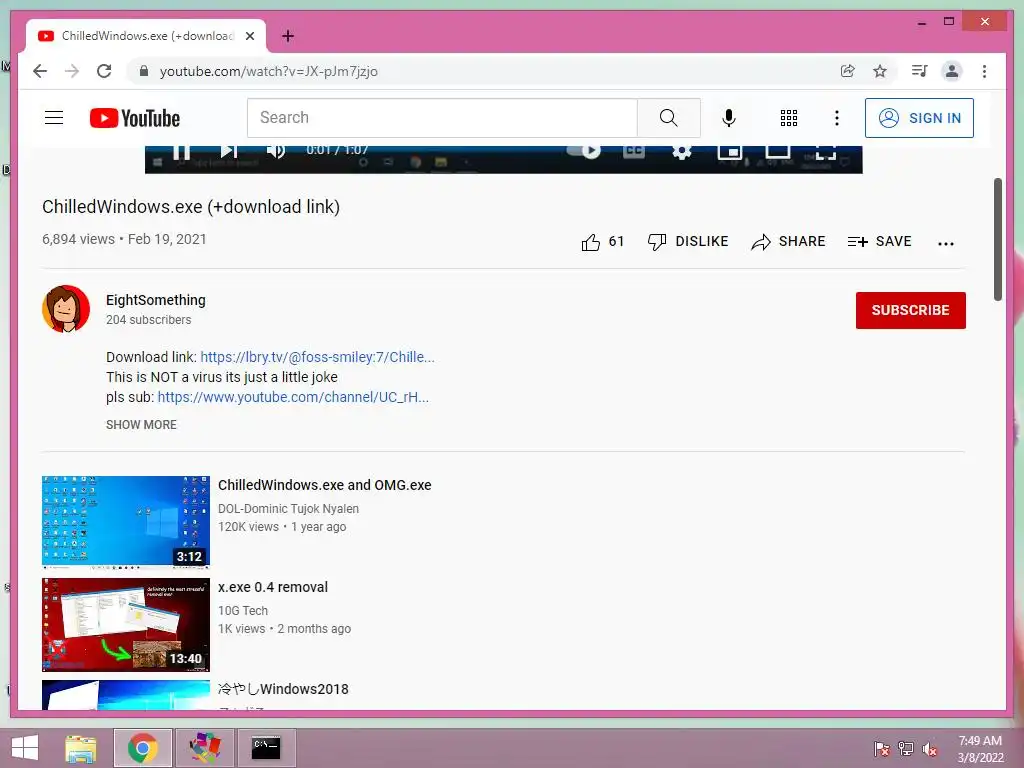Open ChilledWindows.exe and OMG.exe thumbnail
The width and height of the screenshot is (1024, 768).
[126, 522]
